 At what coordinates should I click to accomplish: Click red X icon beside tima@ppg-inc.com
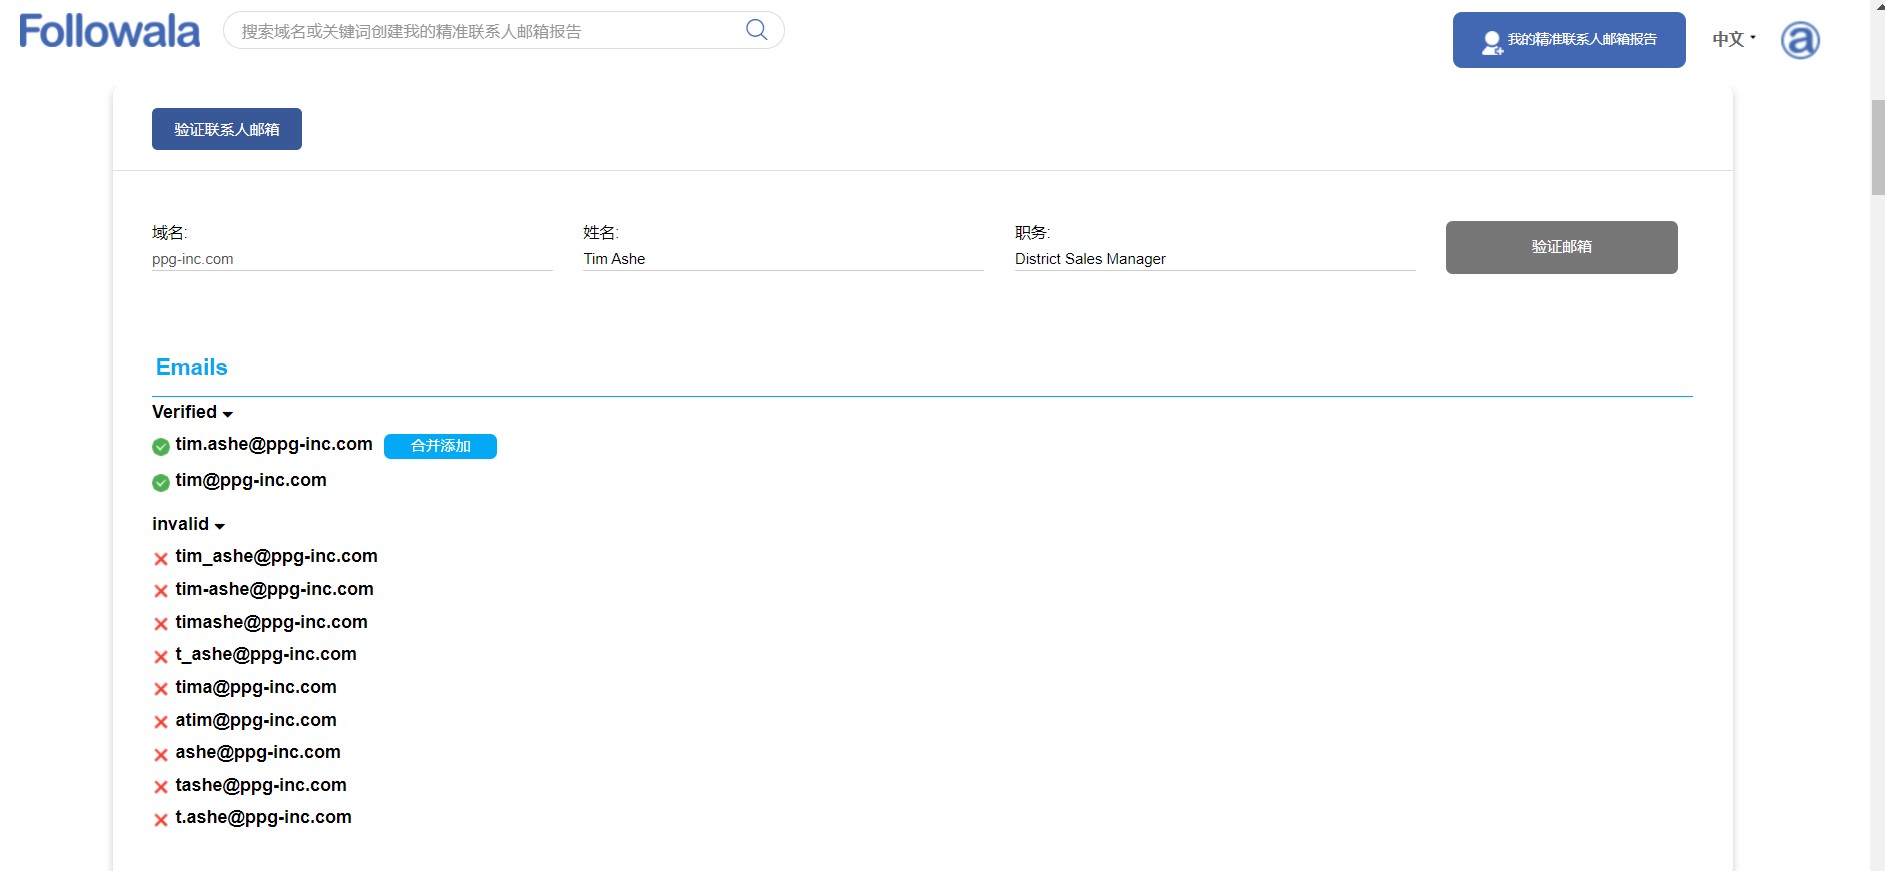161,689
